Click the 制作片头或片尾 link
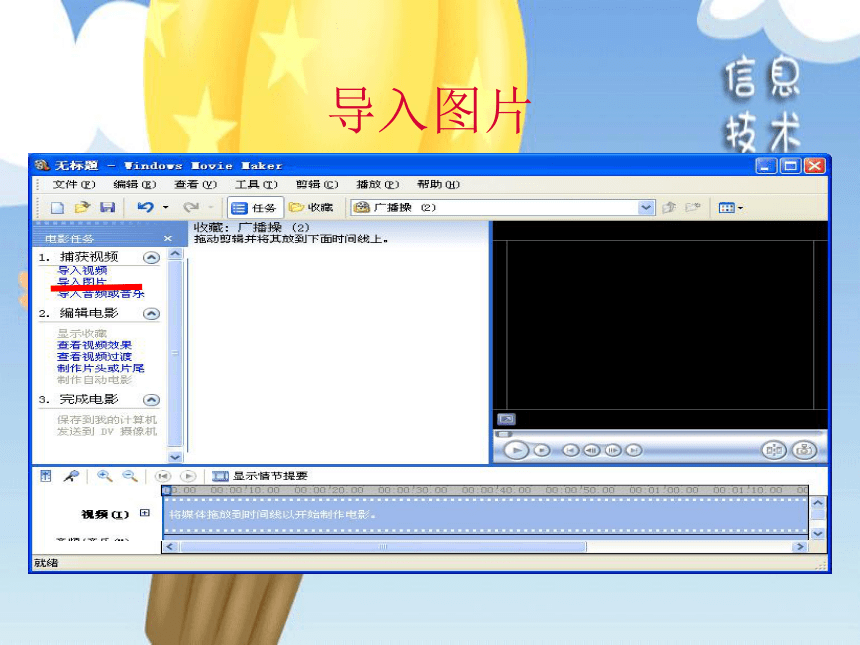The width and height of the screenshot is (860, 645). [101, 368]
